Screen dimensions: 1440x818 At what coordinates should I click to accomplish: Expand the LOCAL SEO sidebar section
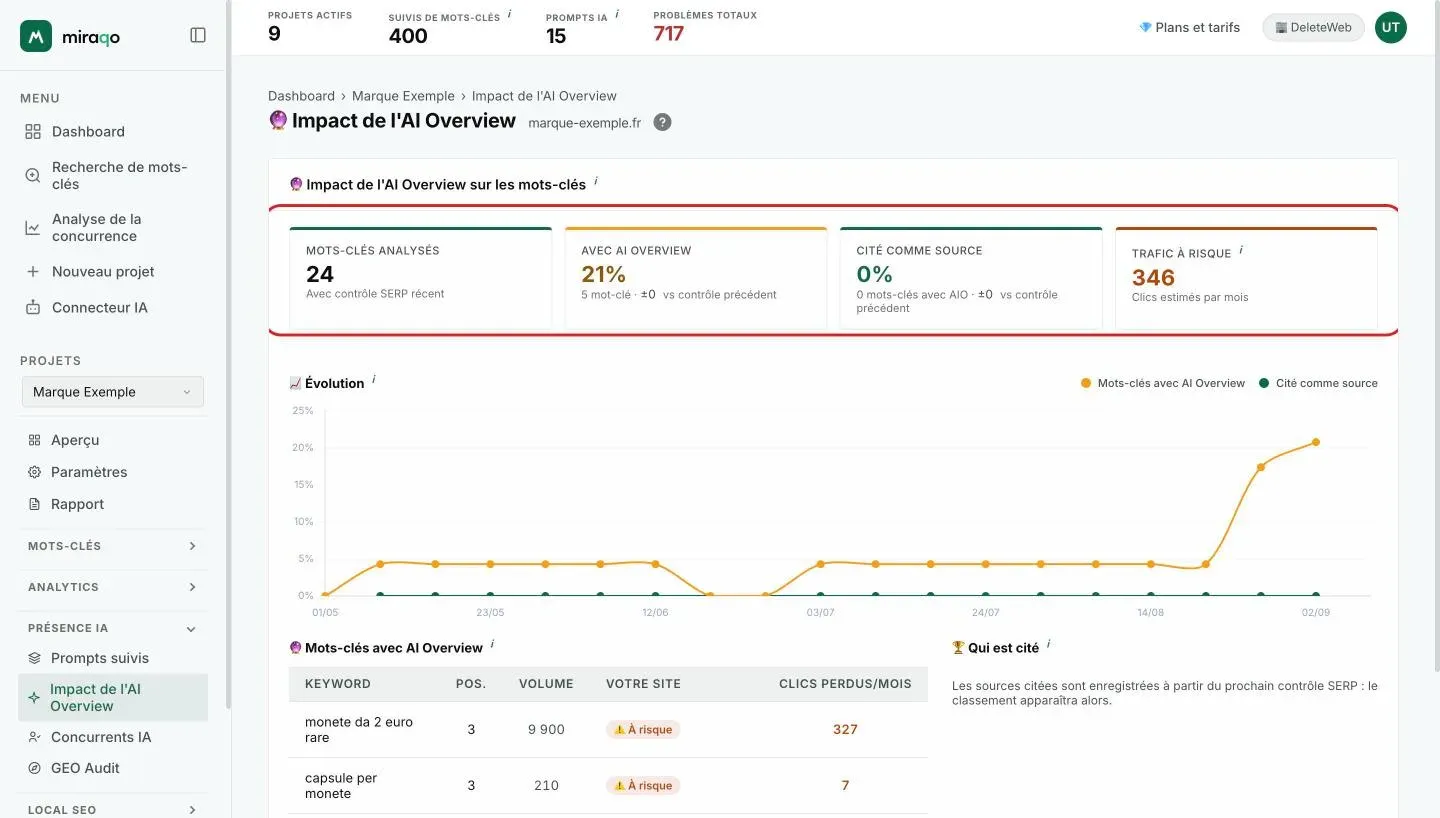(x=113, y=810)
